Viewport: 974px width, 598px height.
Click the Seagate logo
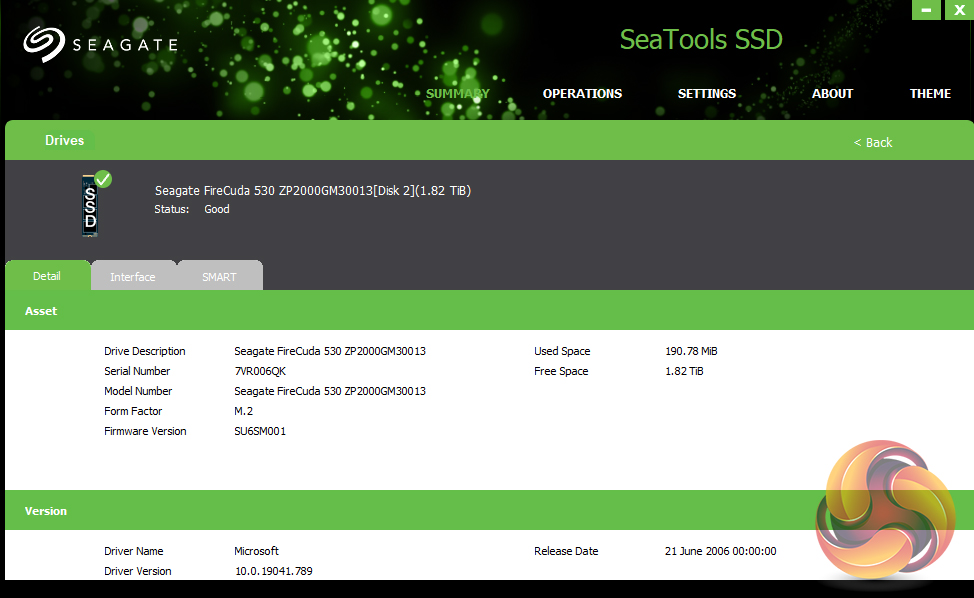pos(100,44)
